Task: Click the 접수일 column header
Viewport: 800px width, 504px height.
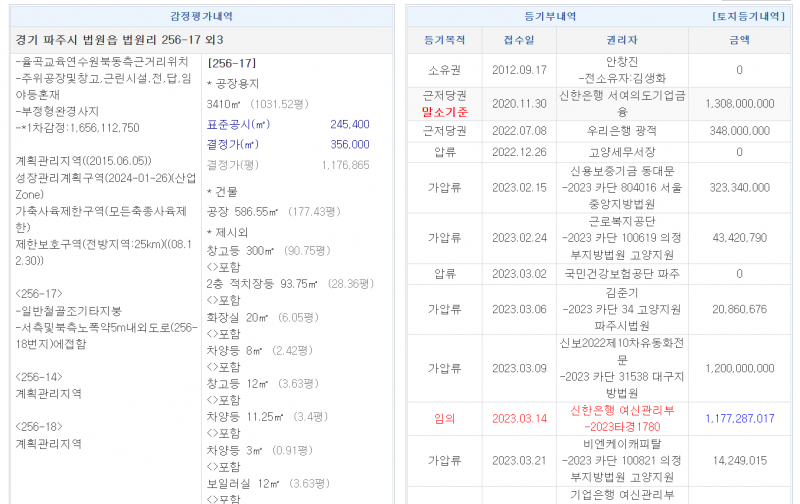Action: click(519, 41)
